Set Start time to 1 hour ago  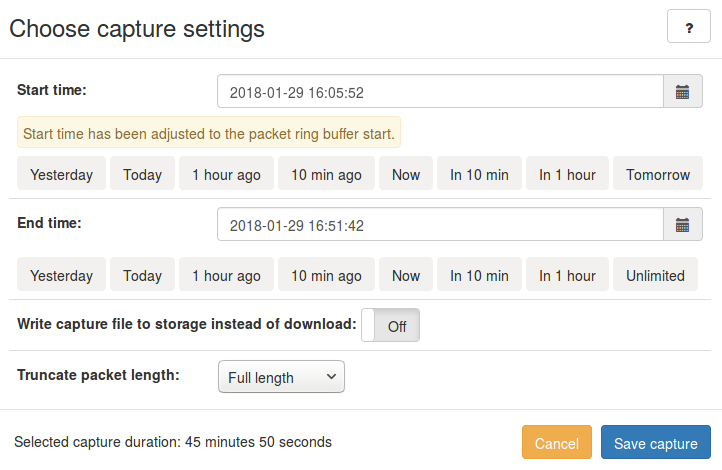227,173
